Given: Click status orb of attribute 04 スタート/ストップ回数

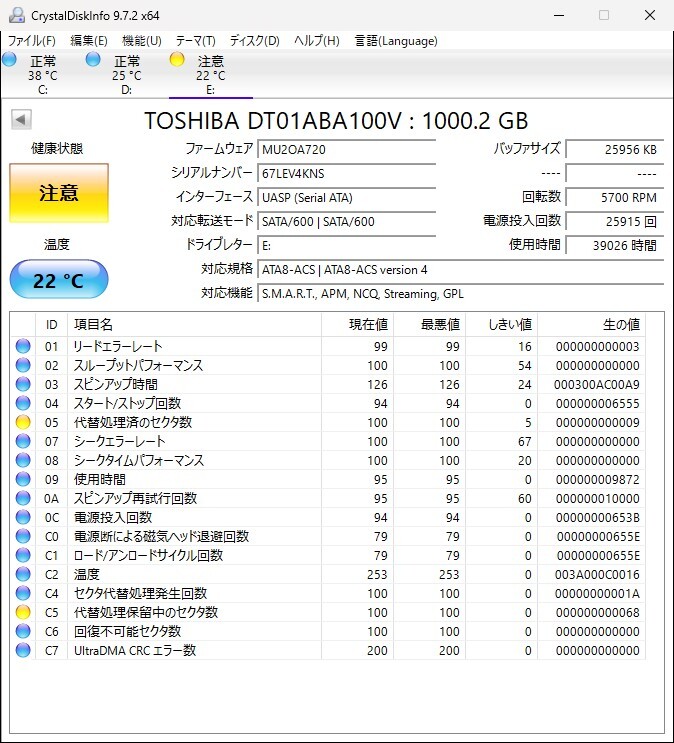Looking at the screenshot, I should 23,403.
